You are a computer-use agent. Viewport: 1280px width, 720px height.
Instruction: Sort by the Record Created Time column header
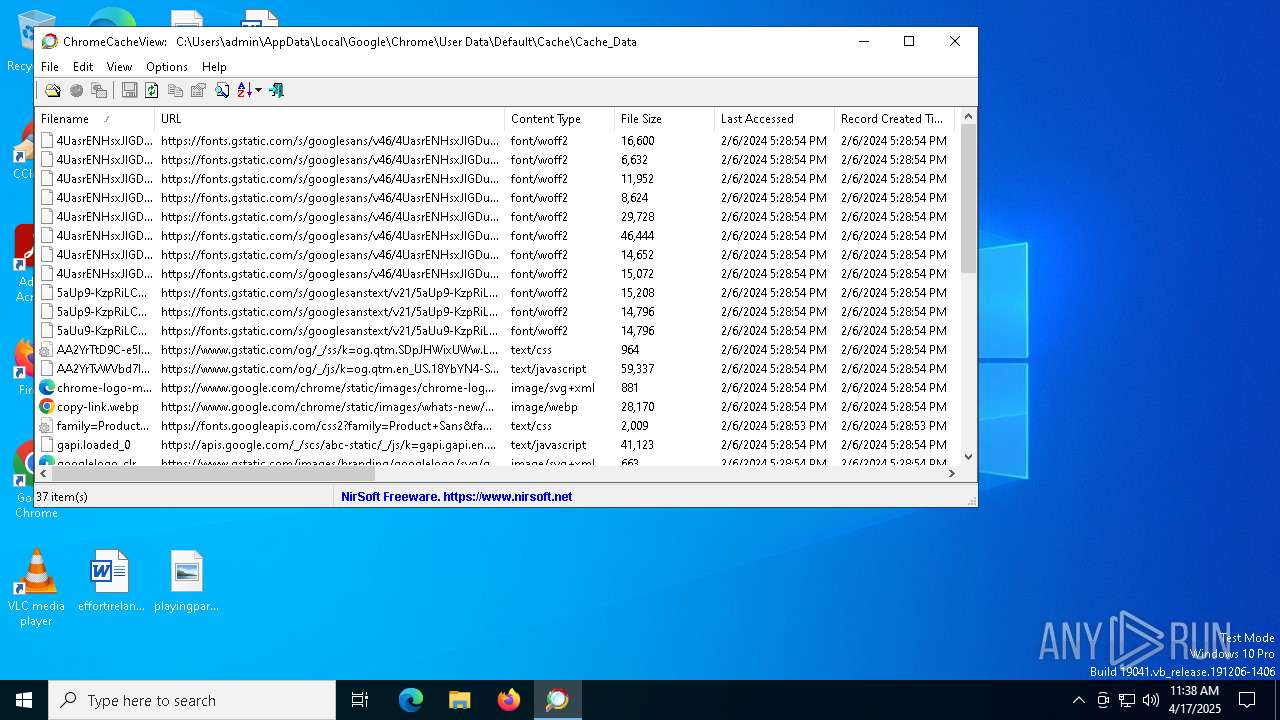895,118
